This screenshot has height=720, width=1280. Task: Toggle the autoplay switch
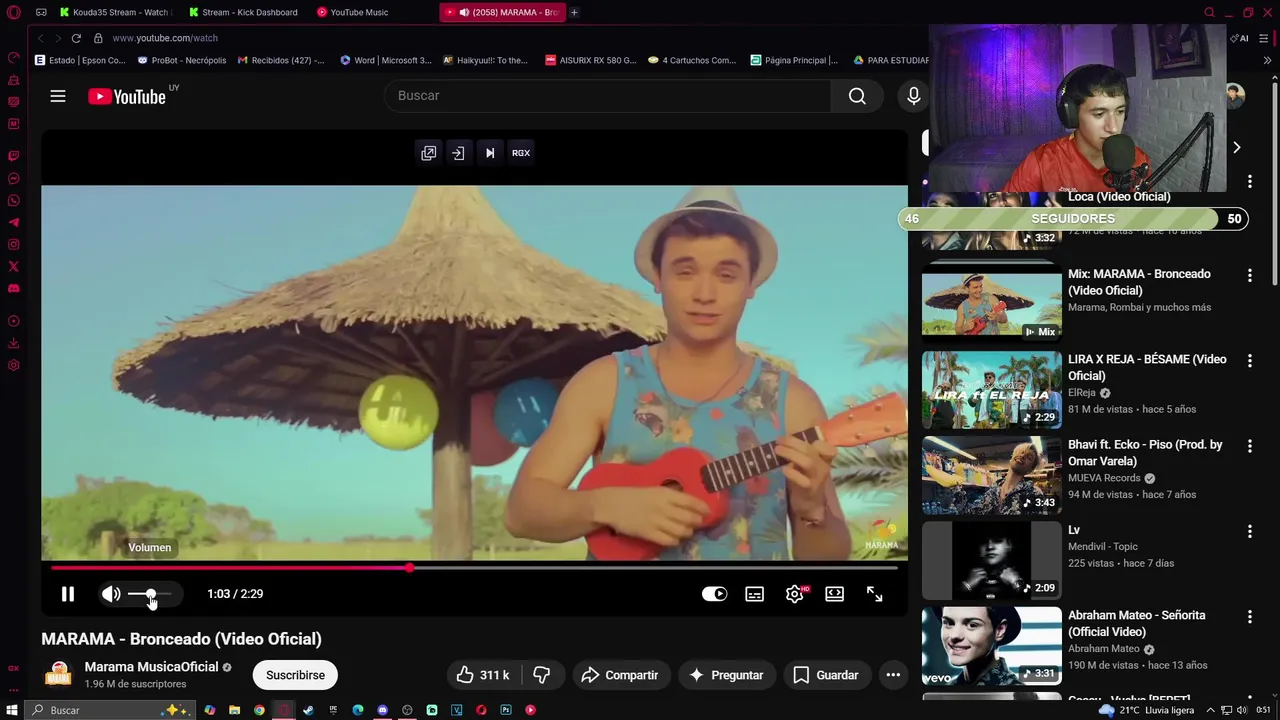(x=714, y=594)
